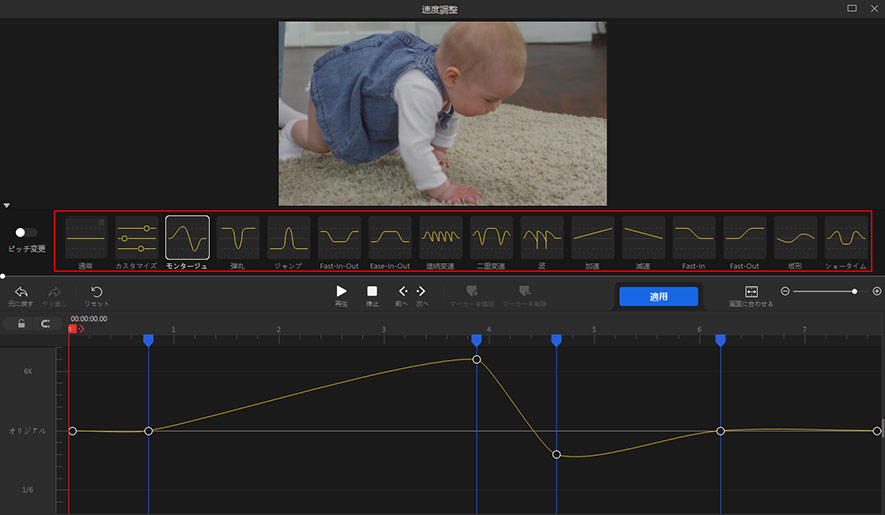Zoom out the timeline with minus icon
The width and height of the screenshot is (885, 515).
point(785,291)
